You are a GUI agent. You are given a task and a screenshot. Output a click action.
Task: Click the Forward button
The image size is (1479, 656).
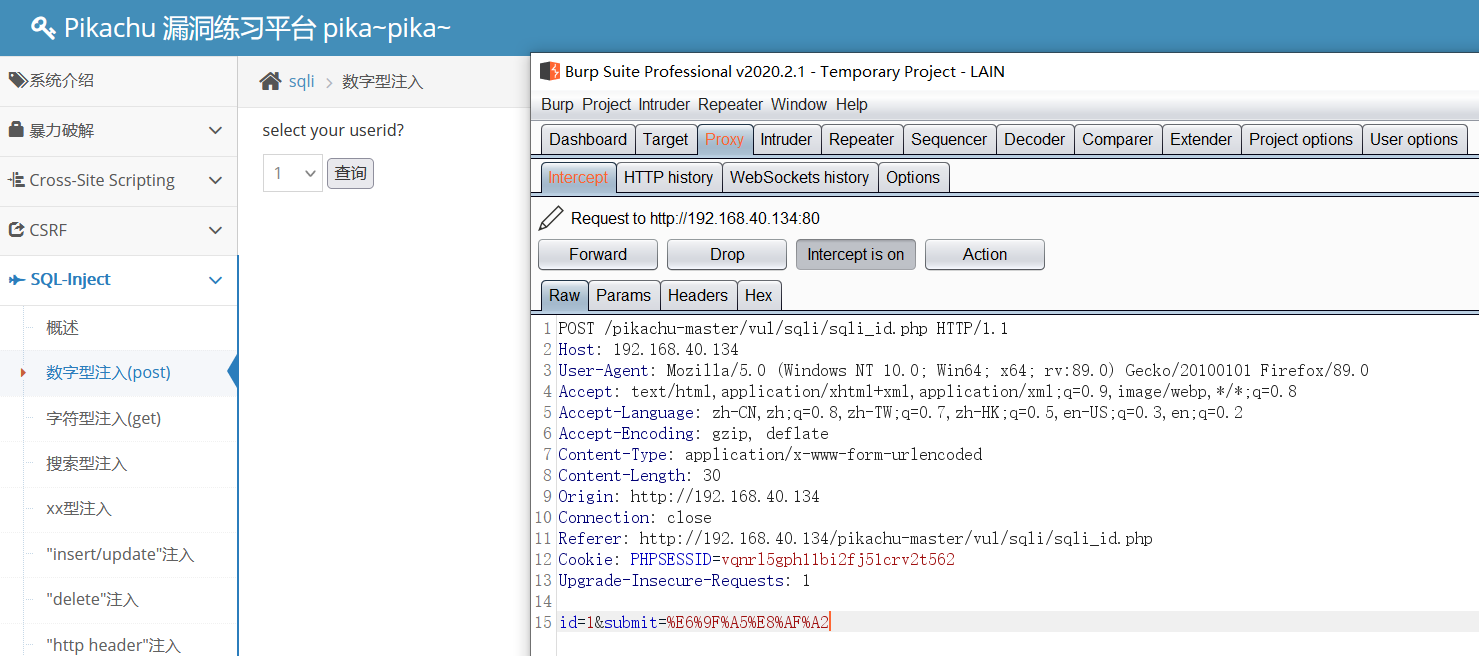tap(598, 254)
